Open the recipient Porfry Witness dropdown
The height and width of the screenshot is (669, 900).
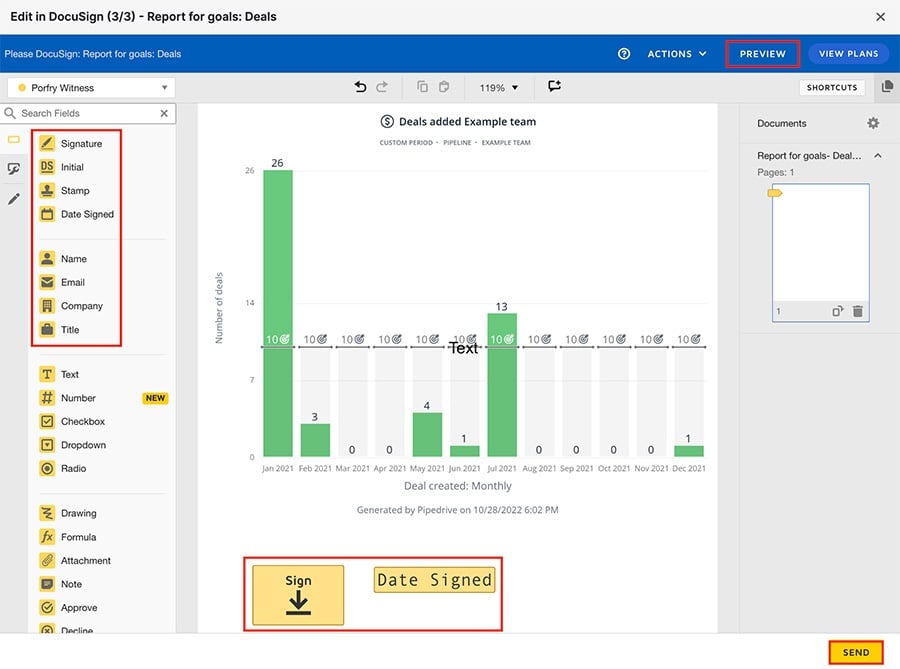90,87
